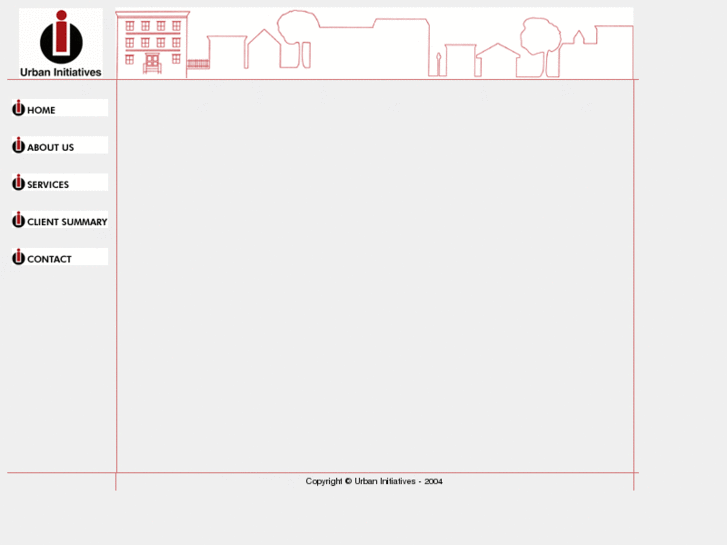Click the icon beside SERVICES
Image resolution: width=727 pixels, height=545 pixels.
pos(18,182)
